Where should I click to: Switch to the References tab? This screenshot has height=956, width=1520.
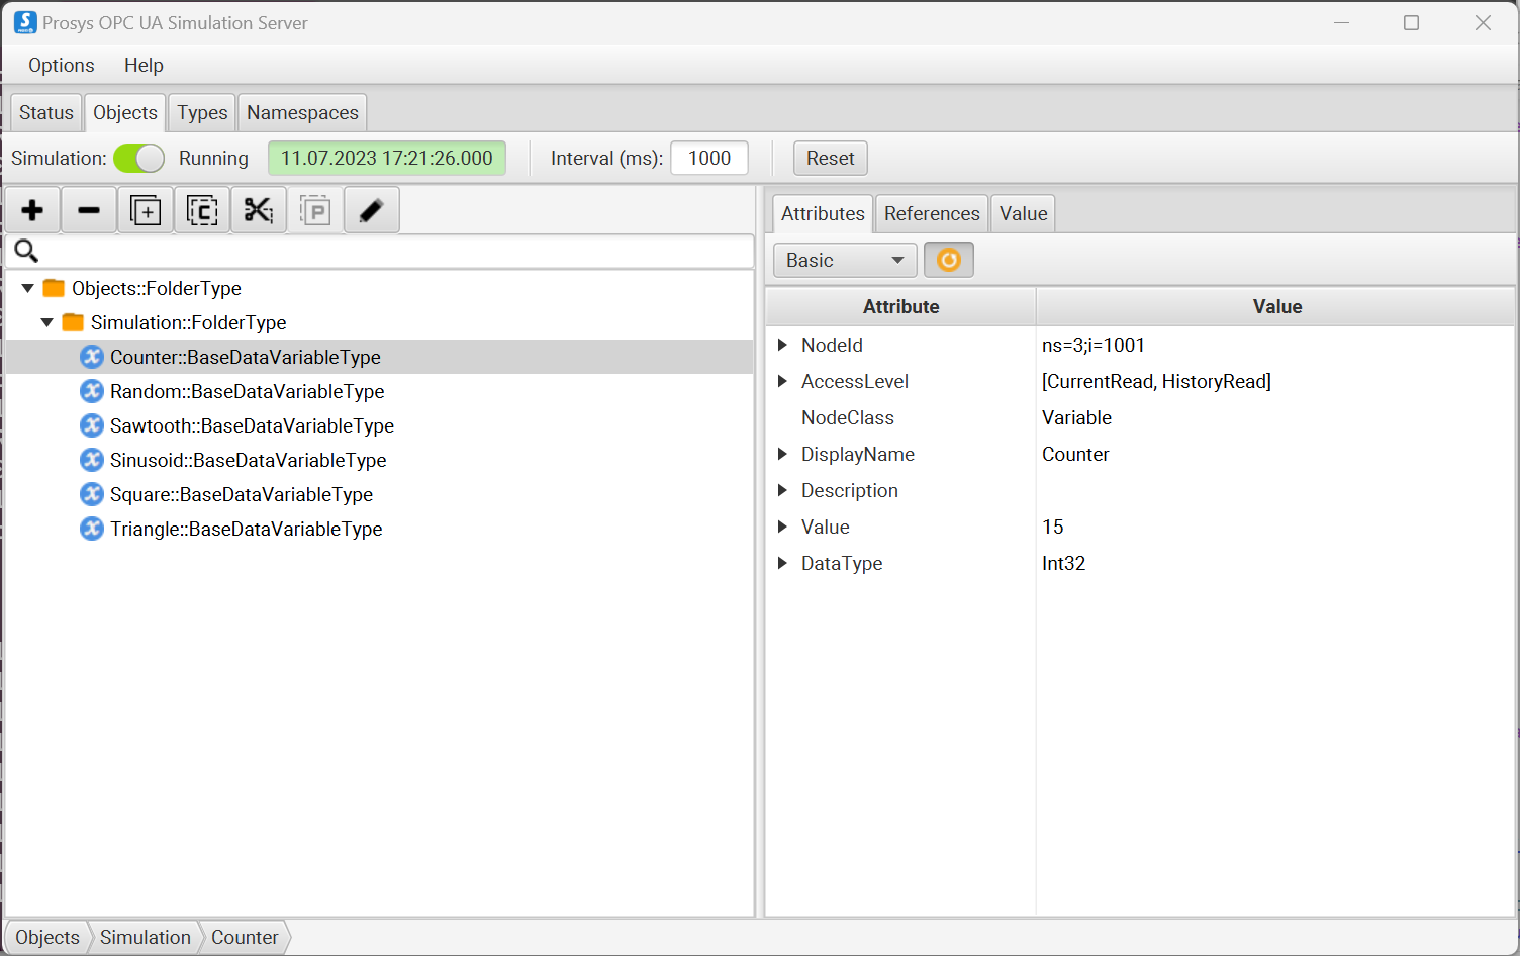(x=932, y=213)
